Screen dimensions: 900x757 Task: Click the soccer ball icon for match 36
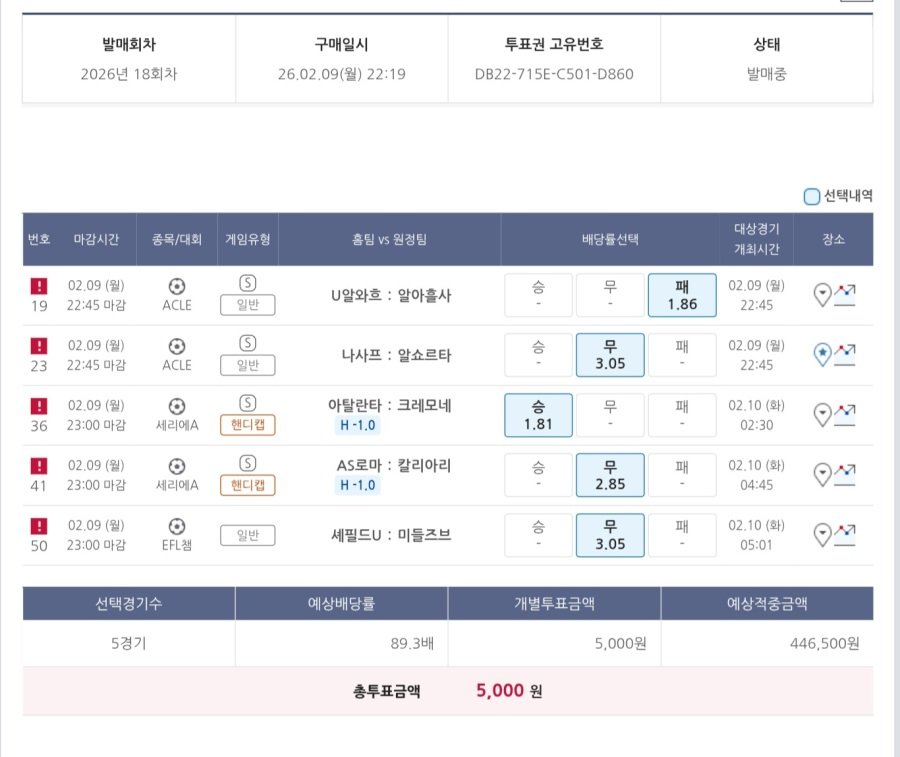pos(177,406)
